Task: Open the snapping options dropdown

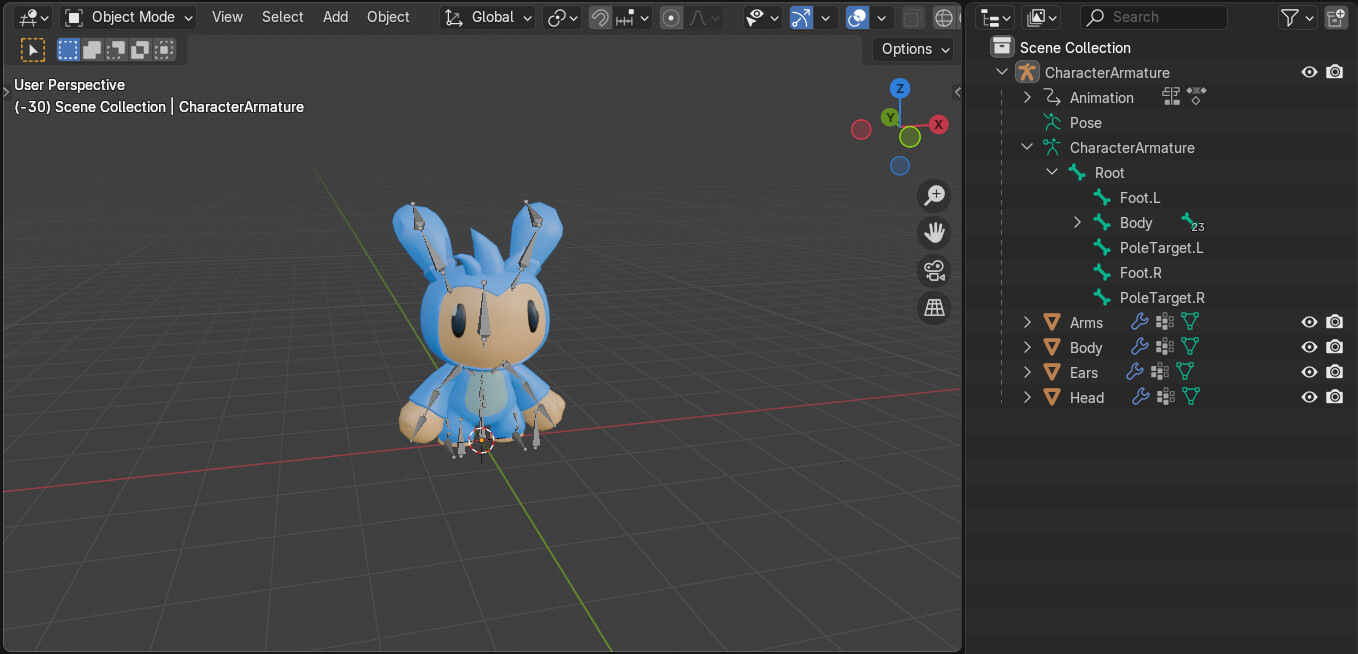Action: pyautogui.click(x=633, y=17)
